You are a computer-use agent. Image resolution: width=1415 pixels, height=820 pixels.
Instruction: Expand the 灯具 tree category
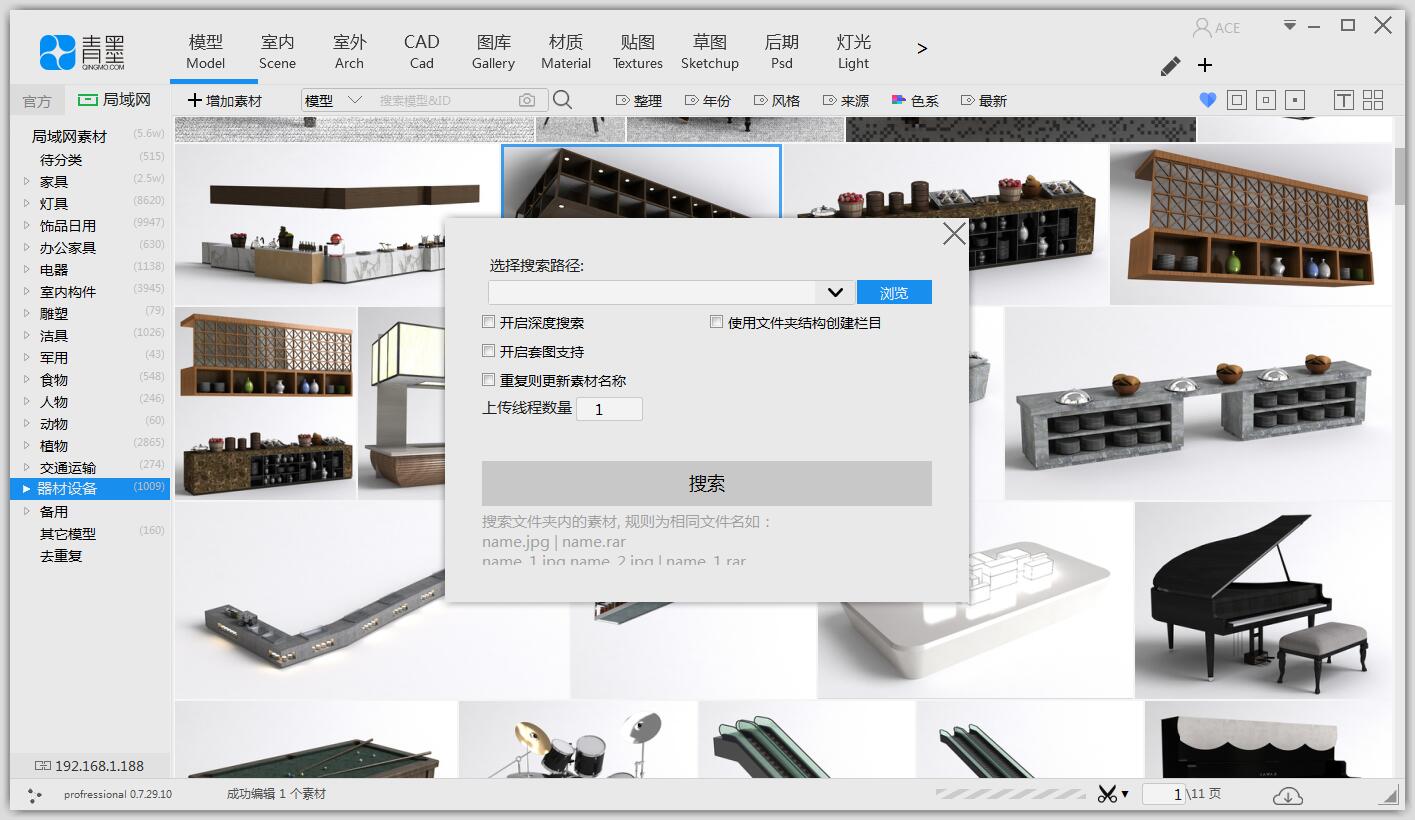click(26, 204)
